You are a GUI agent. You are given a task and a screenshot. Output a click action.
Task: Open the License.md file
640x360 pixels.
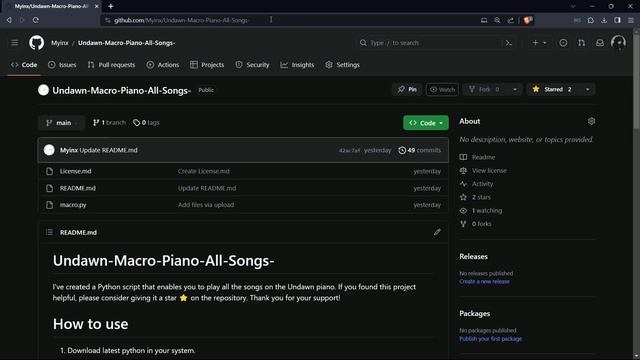(76, 171)
